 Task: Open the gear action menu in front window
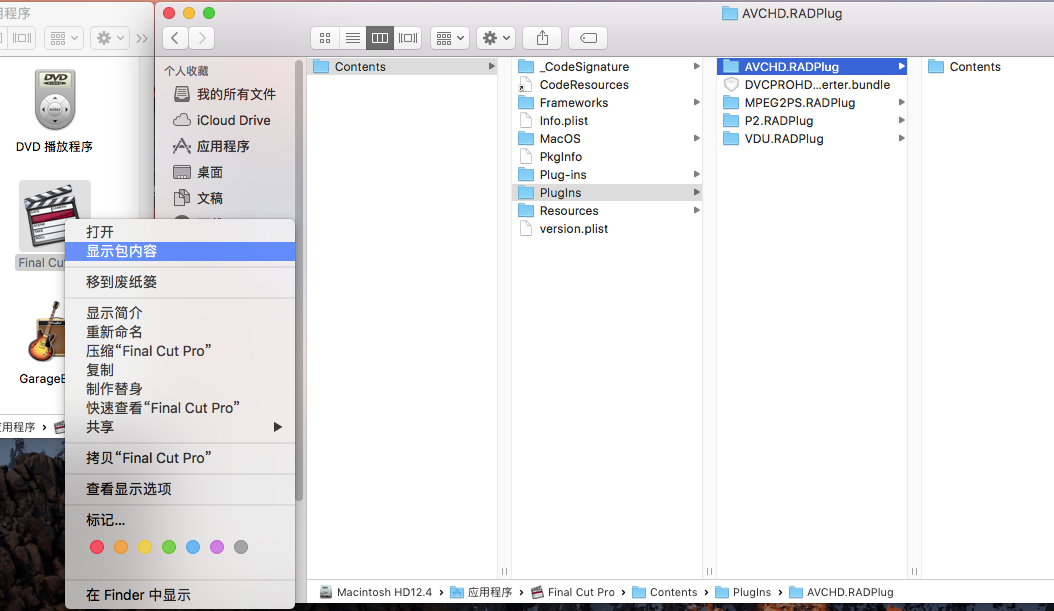496,38
